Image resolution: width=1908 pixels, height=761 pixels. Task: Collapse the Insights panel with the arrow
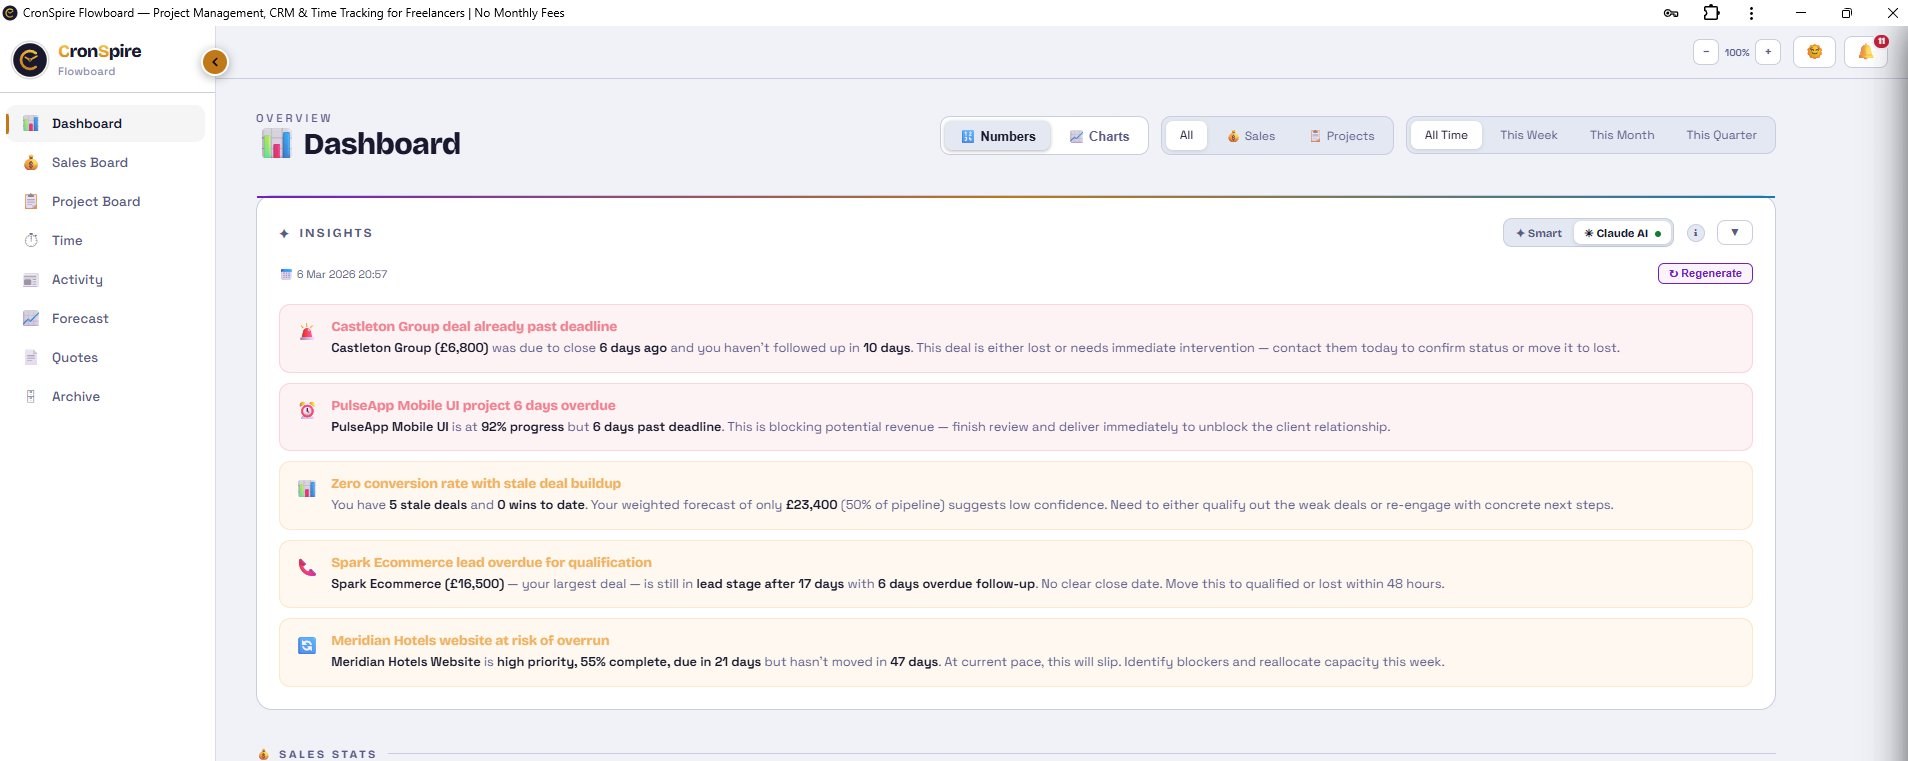point(1735,233)
